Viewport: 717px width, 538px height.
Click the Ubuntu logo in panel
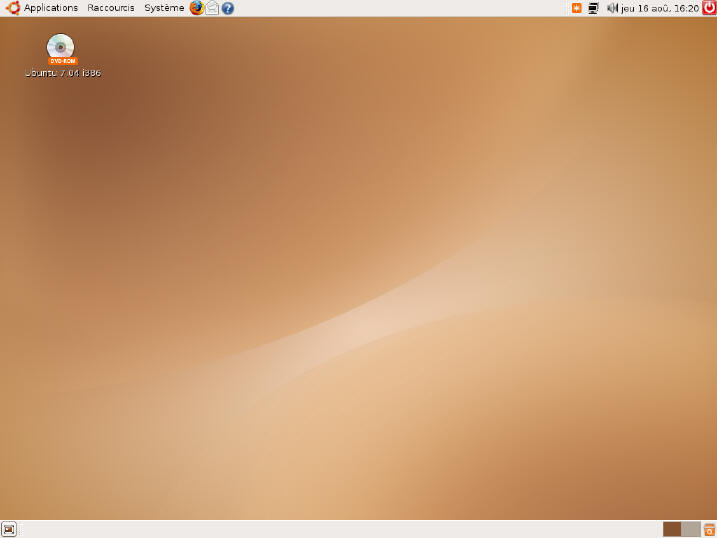[12, 8]
